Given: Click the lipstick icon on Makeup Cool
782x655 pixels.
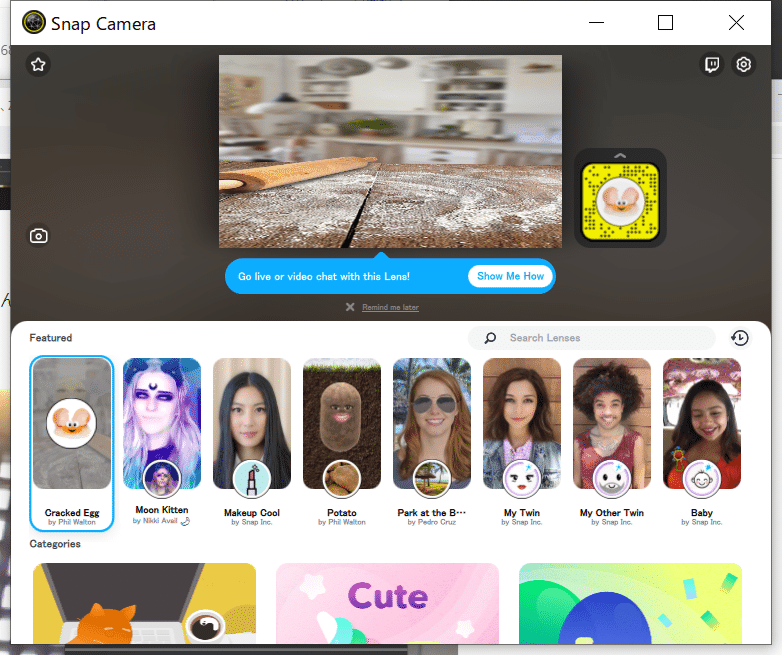Looking at the screenshot, I should pos(252,479).
